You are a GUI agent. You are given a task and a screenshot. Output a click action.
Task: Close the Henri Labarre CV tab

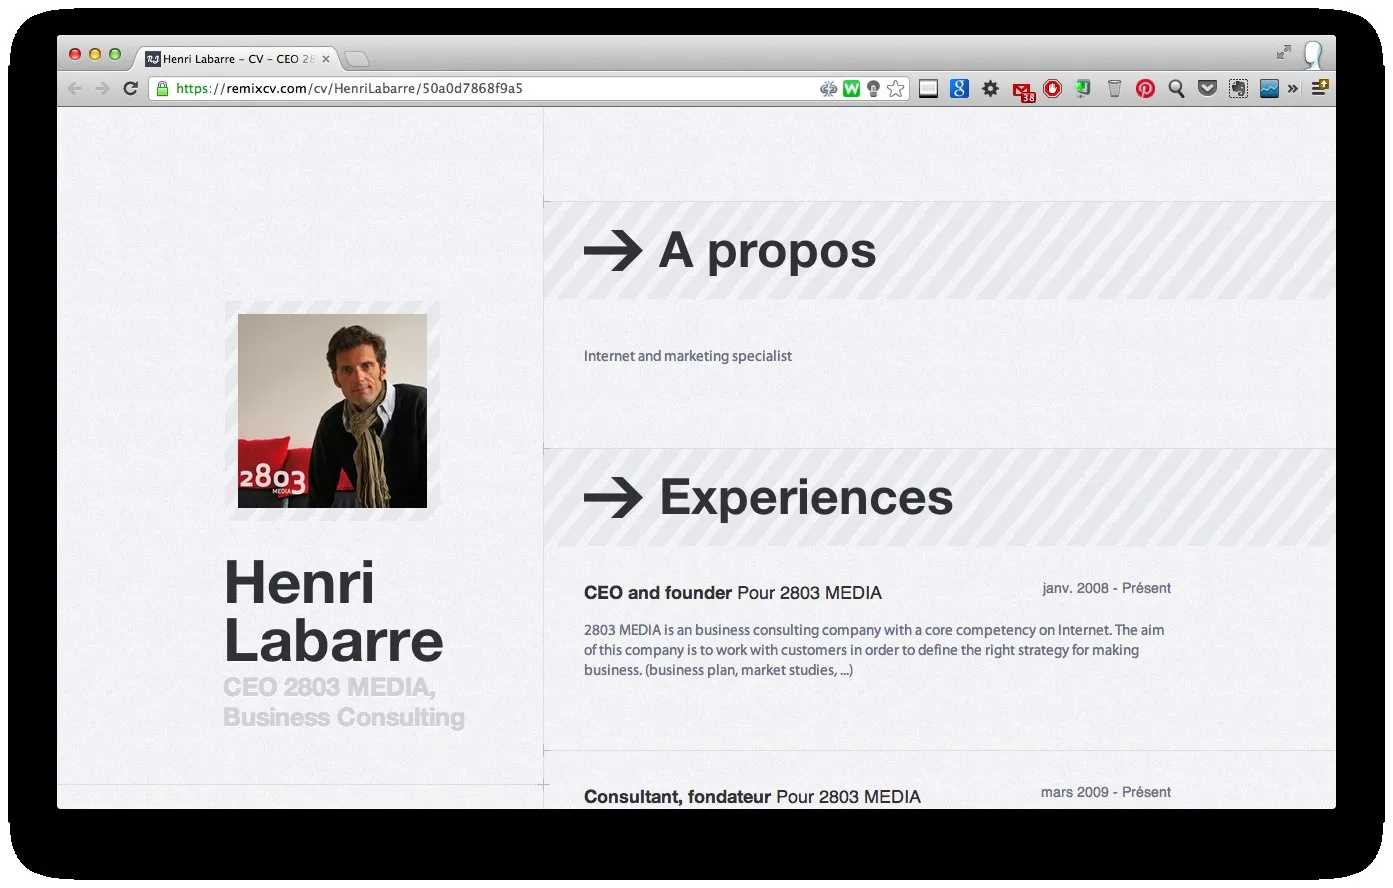click(326, 59)
